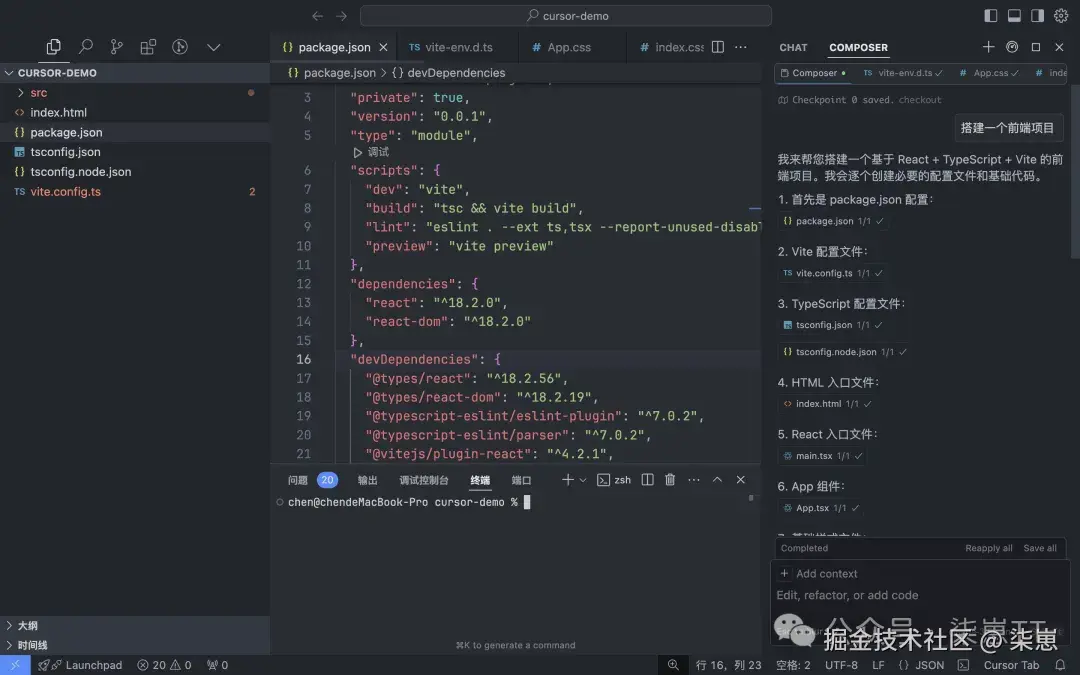Screen dimensions: 1080x675
Task: Maximize the panel with up chevron
Action: click(x=717, y=479)
